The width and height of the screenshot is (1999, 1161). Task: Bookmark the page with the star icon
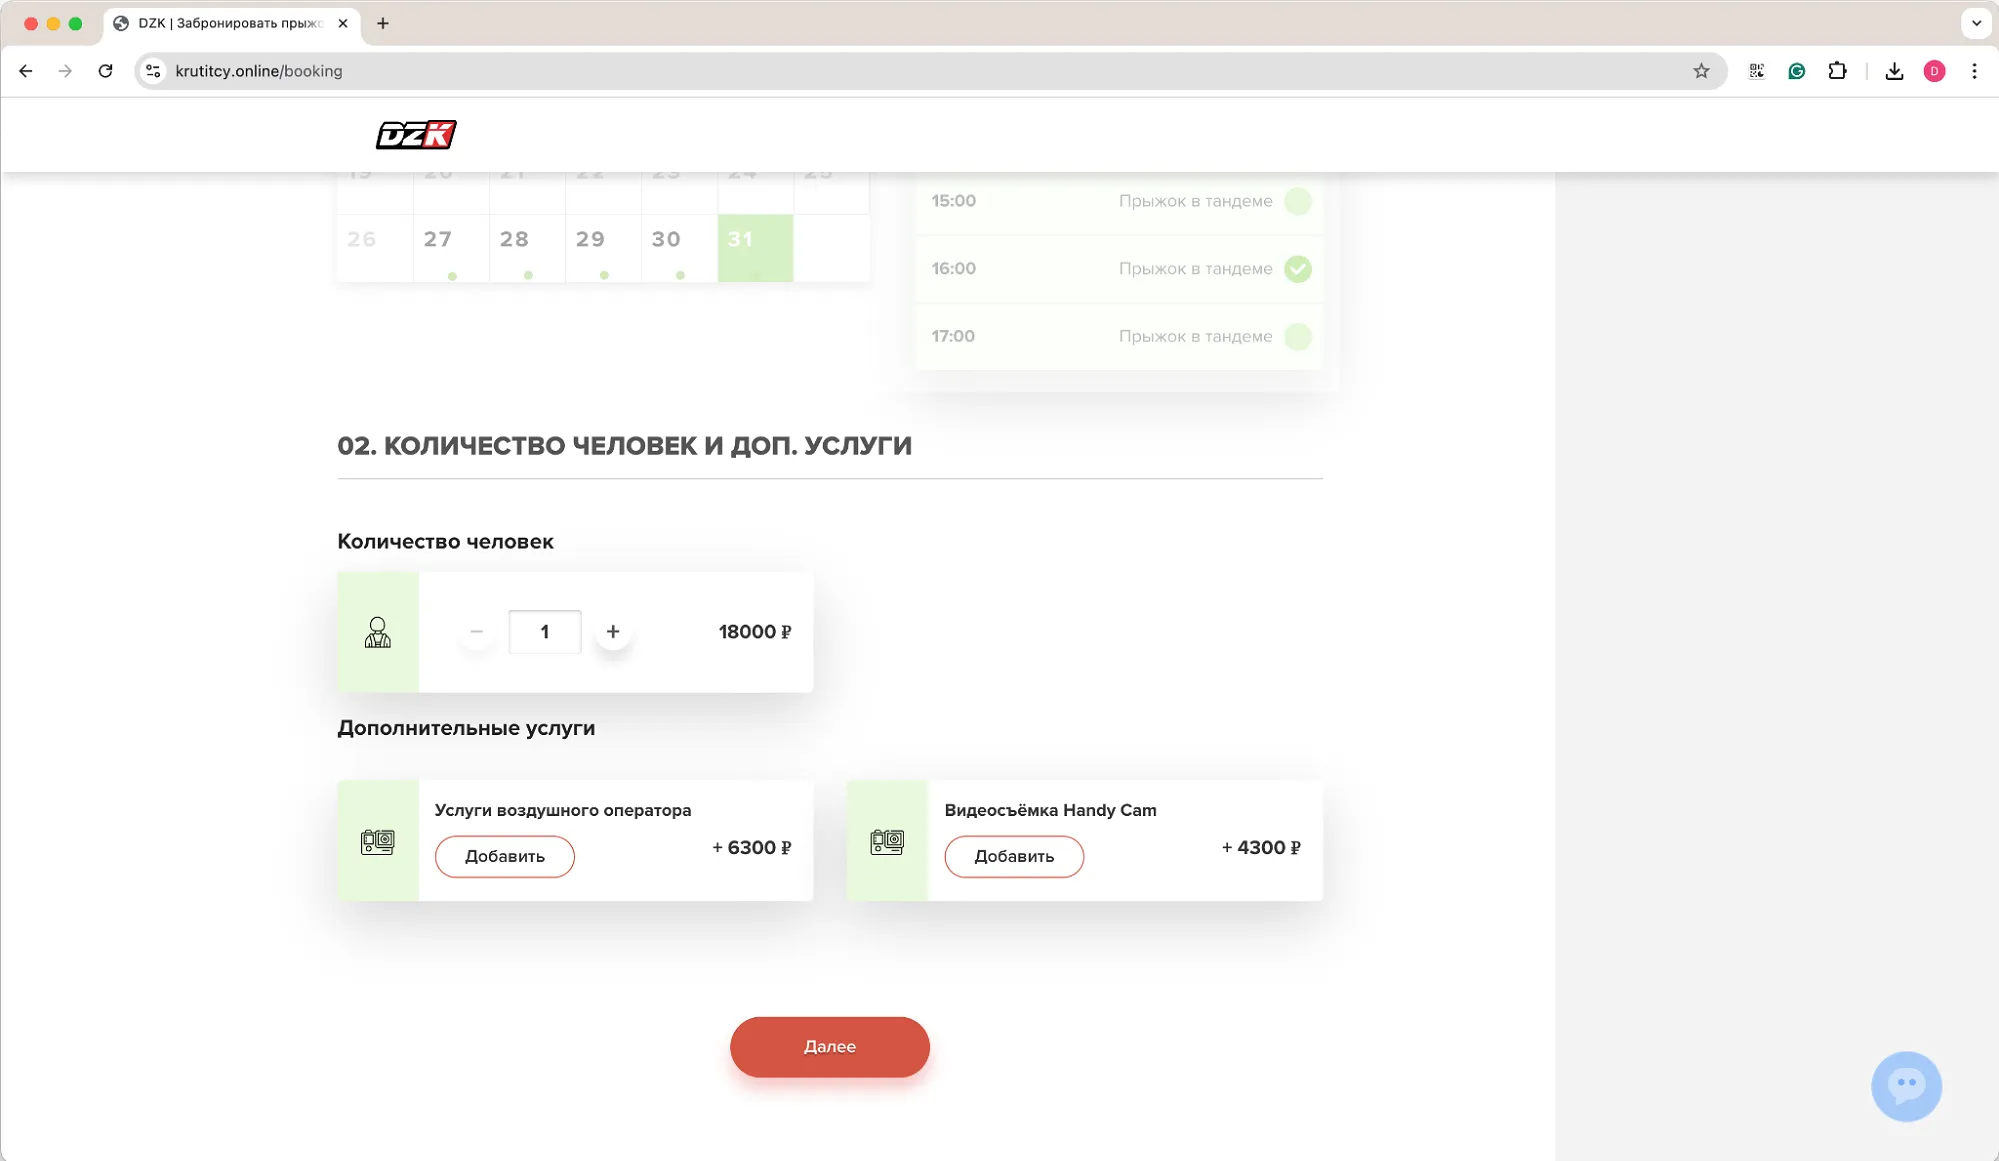tap(1701, 71)
